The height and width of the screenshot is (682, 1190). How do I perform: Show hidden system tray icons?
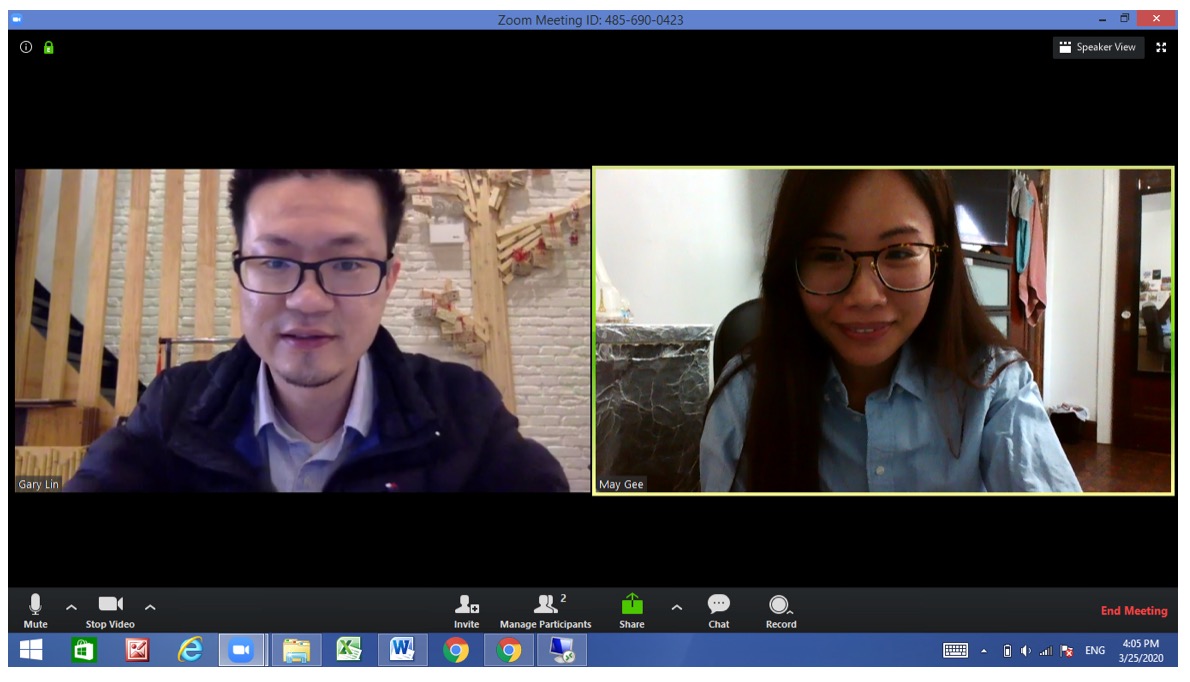[984, 651]
